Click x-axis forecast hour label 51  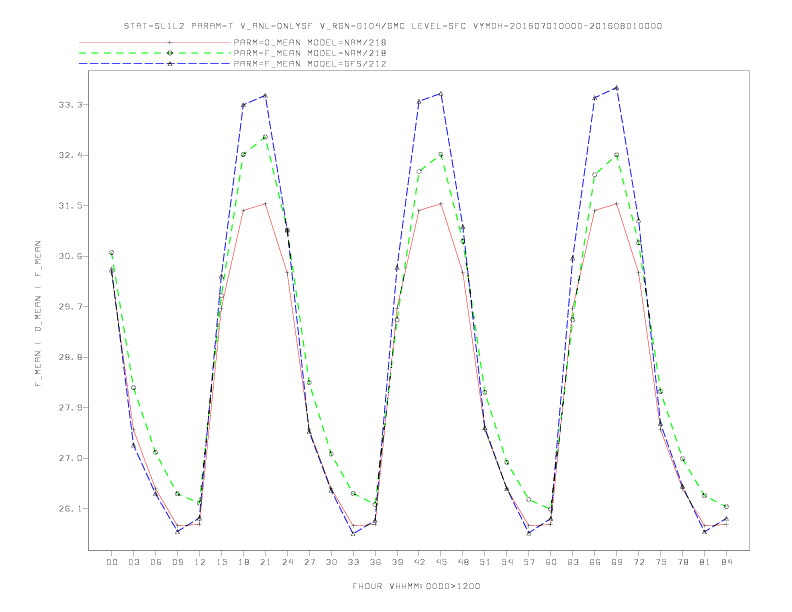click(x=485, y=562)
